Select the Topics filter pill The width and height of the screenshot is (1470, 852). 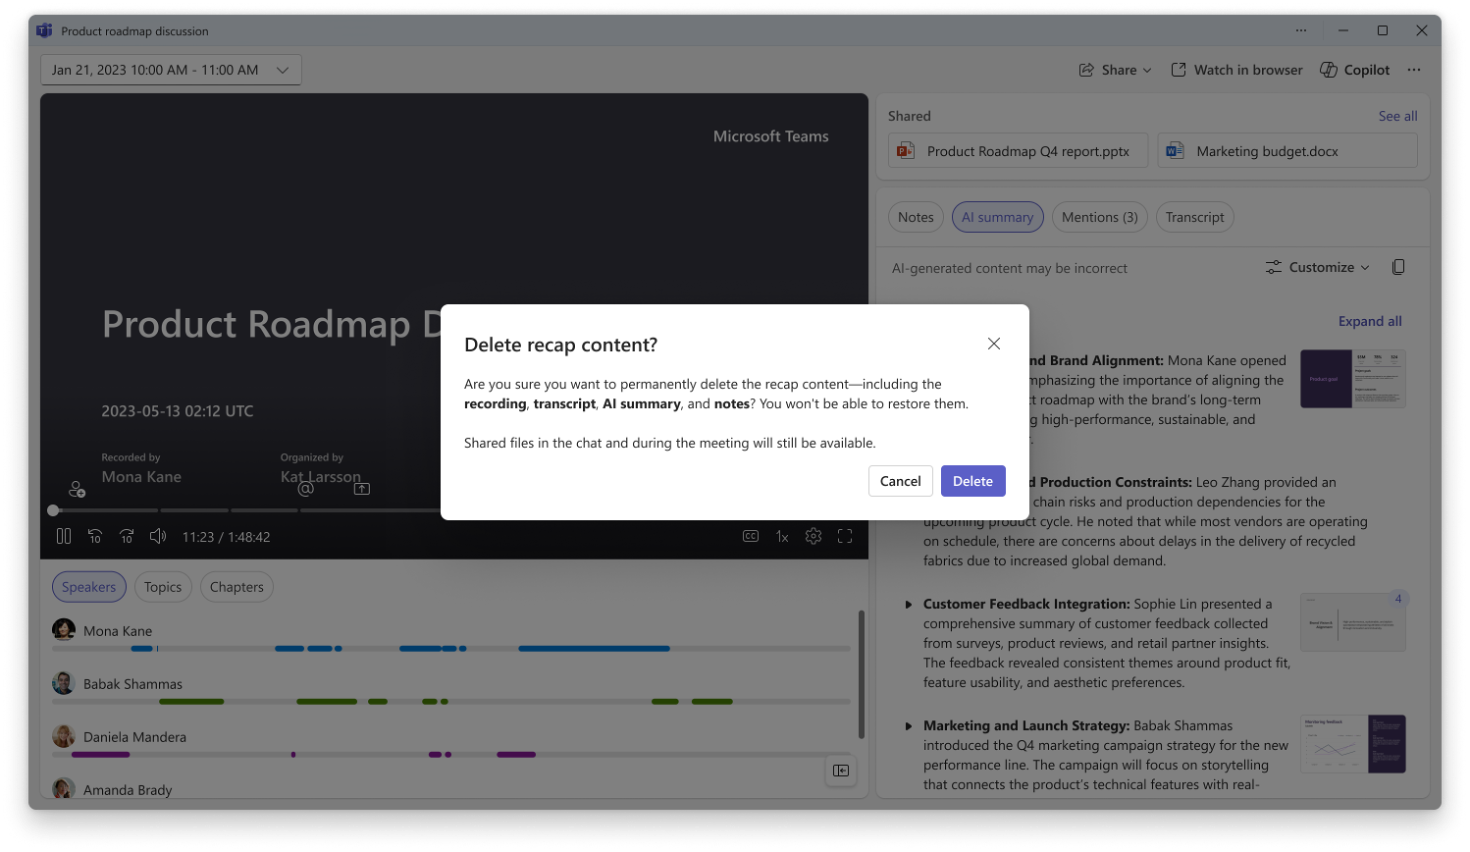[163, 587]
